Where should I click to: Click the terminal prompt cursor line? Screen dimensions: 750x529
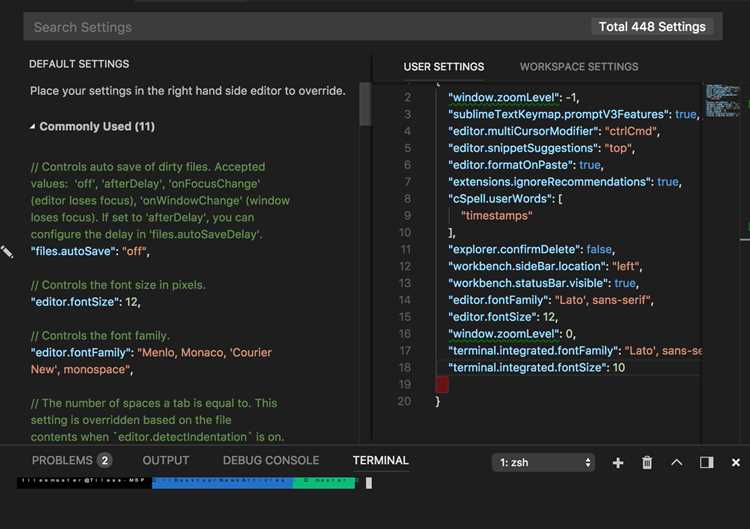pos(369,483)
